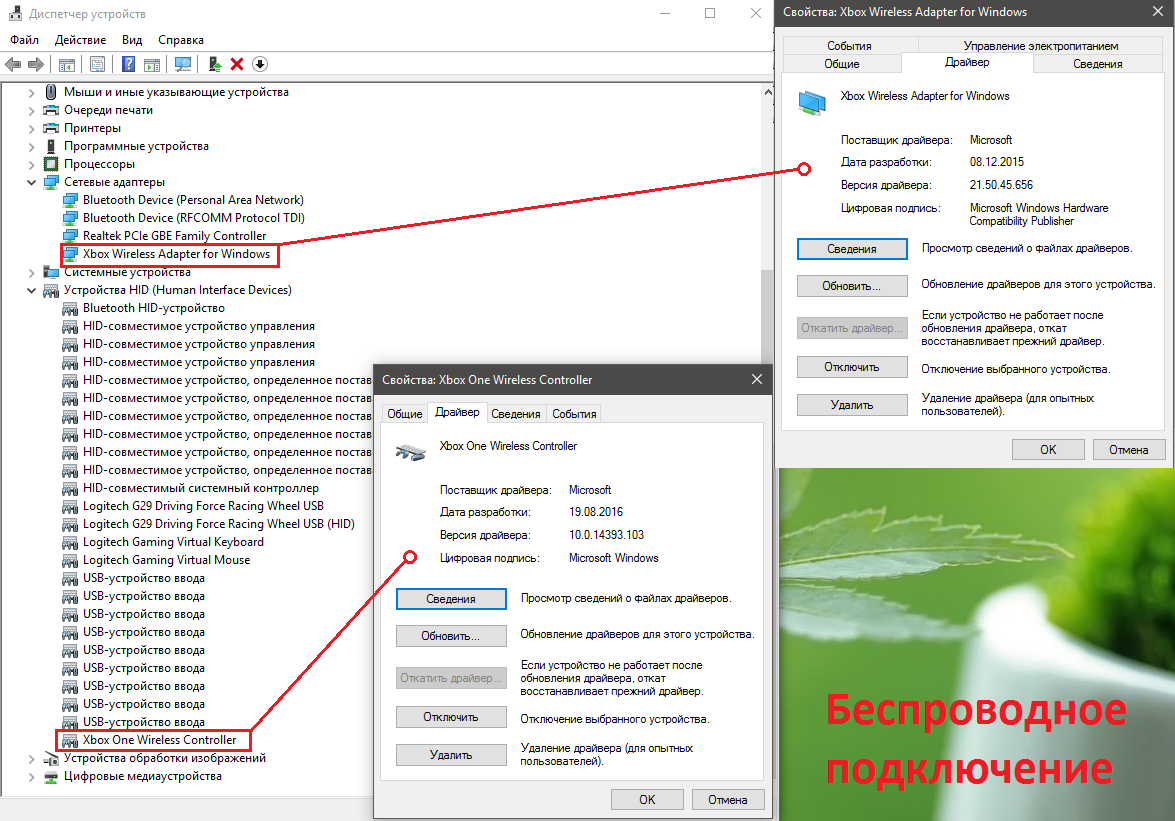Click the update driver icon with green arrow

pyautogui.click(x=214, y=64)
